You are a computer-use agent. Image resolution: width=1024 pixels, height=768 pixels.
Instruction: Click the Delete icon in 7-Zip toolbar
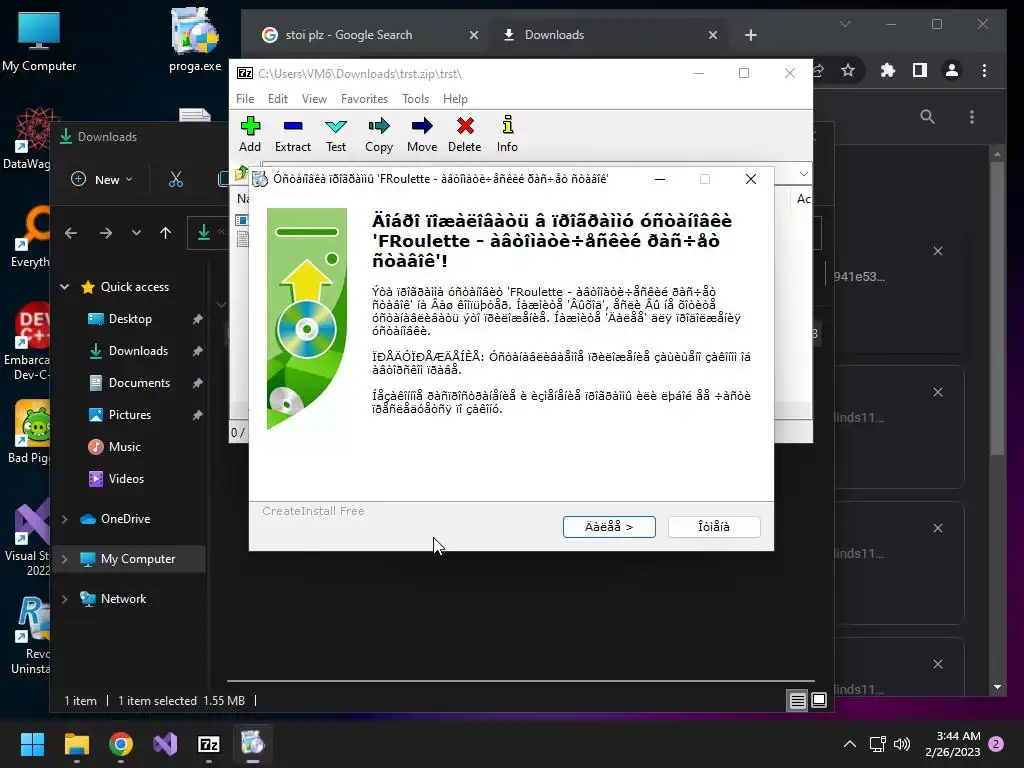pos(464,135)
